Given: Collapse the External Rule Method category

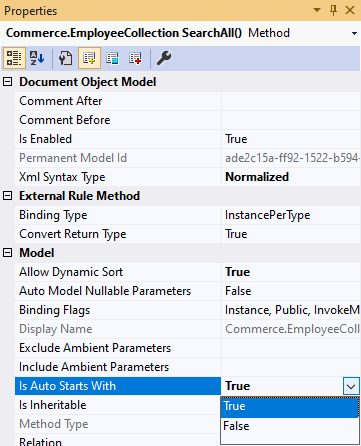Looking at the screenshot, I should click(8, 196).
